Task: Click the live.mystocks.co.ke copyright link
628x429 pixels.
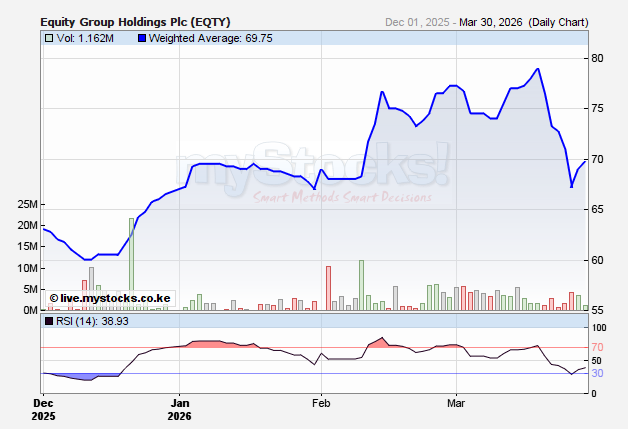Action: pyautogui.click(x=110, y=298)
